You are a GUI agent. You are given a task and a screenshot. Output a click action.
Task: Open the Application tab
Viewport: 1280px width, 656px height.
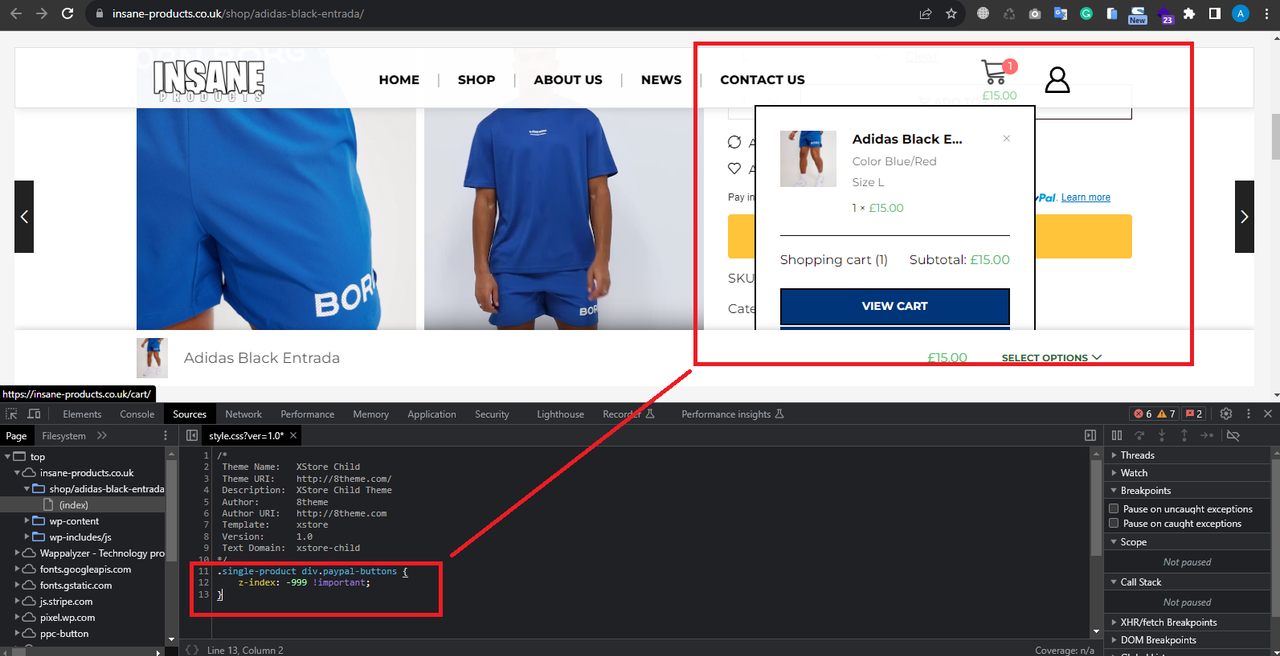click(432, 414)
